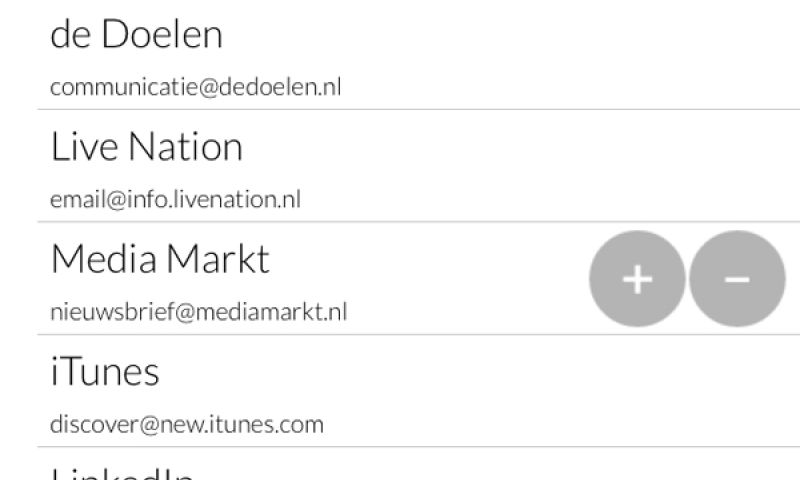Open the Live Nation entry title
This screenshot has width=800, height=480.
point(146,147)
